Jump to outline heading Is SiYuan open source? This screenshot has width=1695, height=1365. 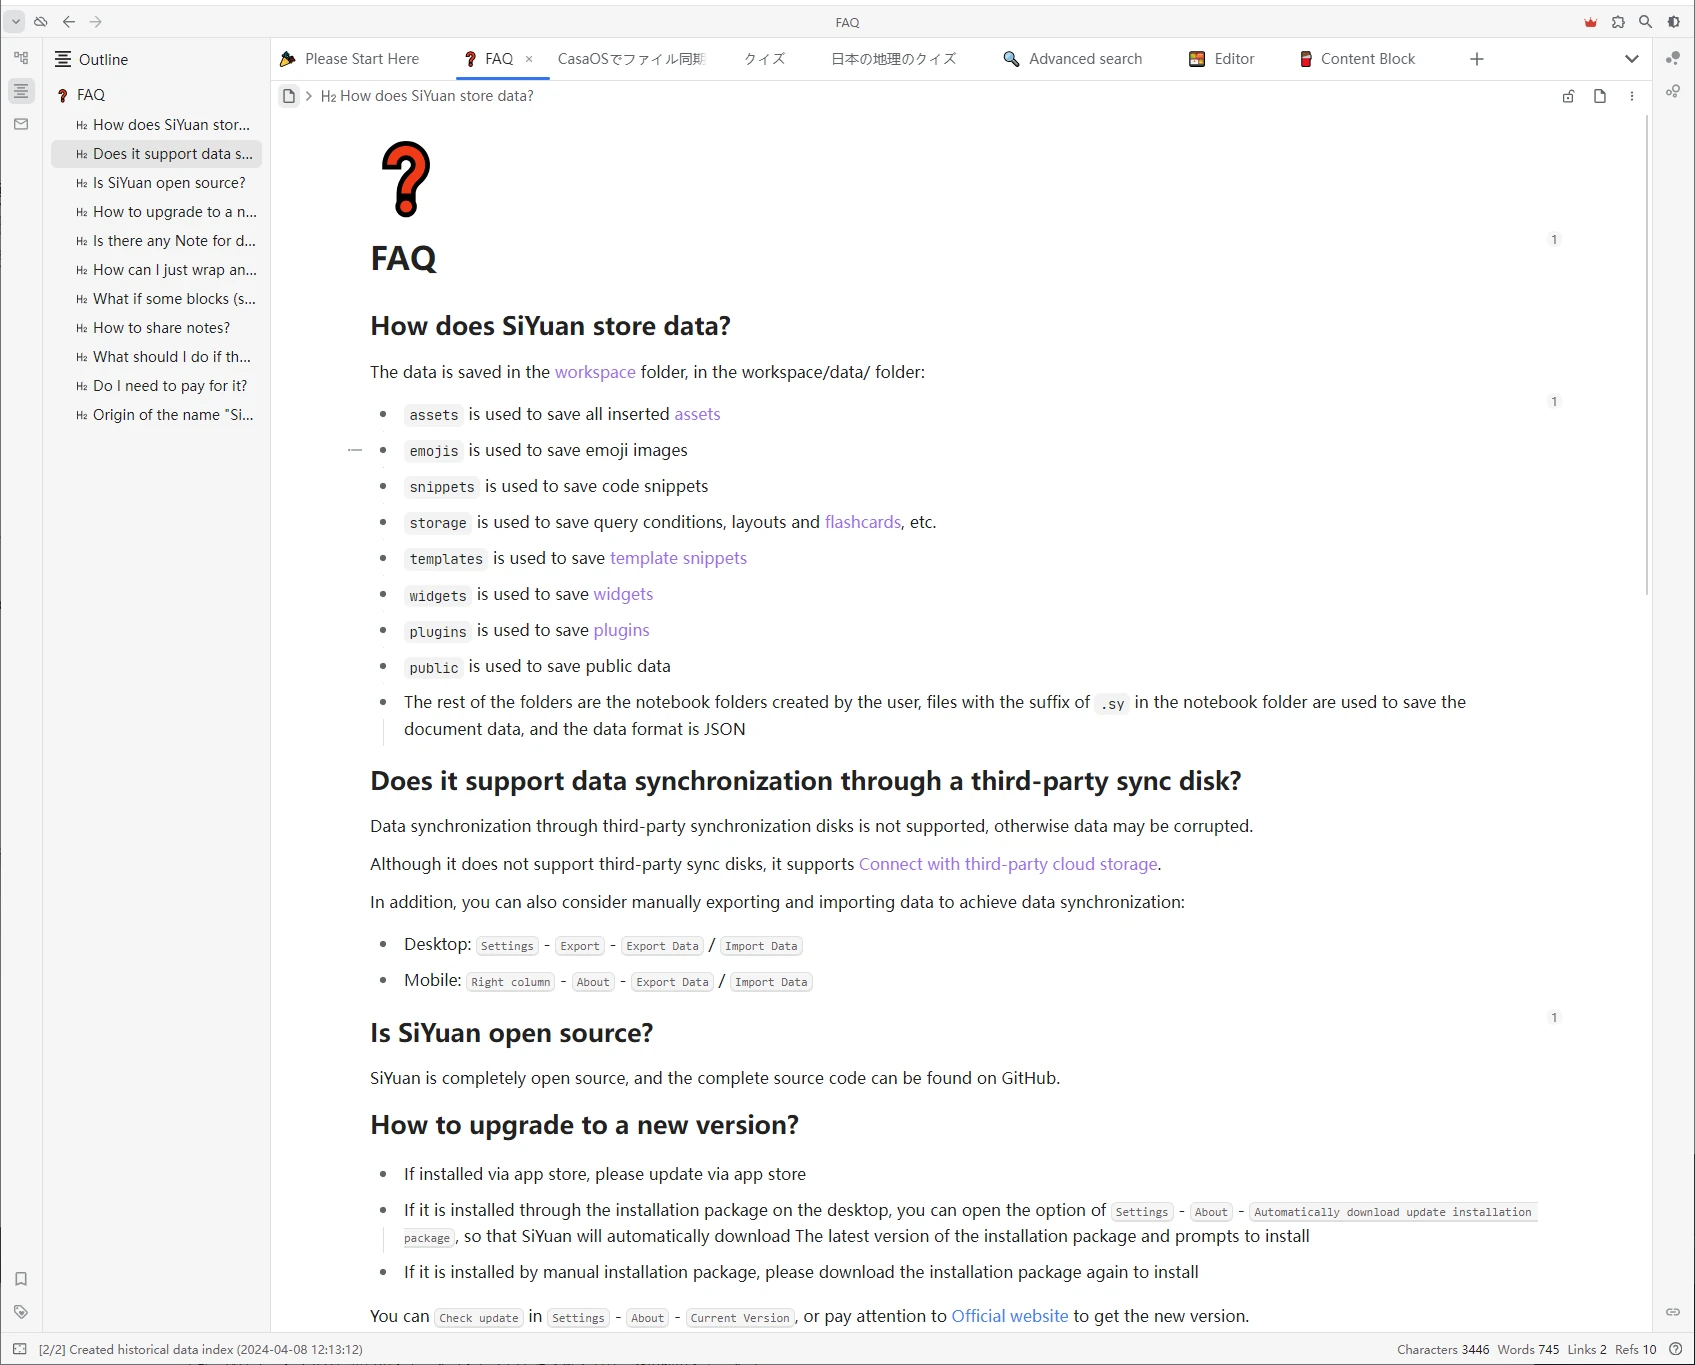click(157, 183)
